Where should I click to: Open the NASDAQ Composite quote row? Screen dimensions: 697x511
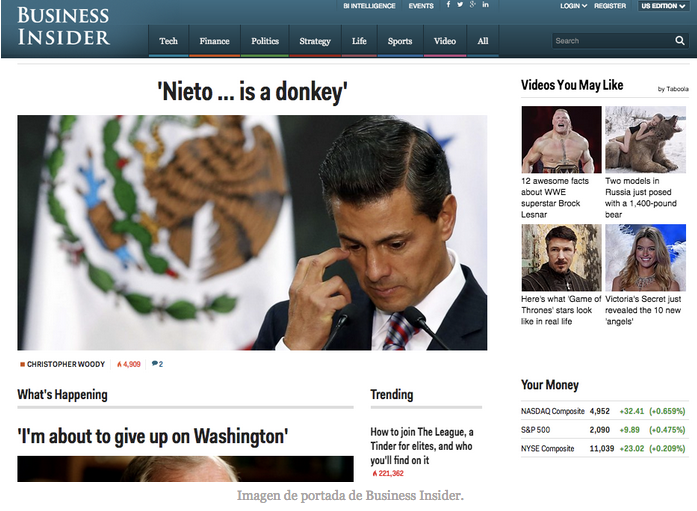tap(605, 411)
